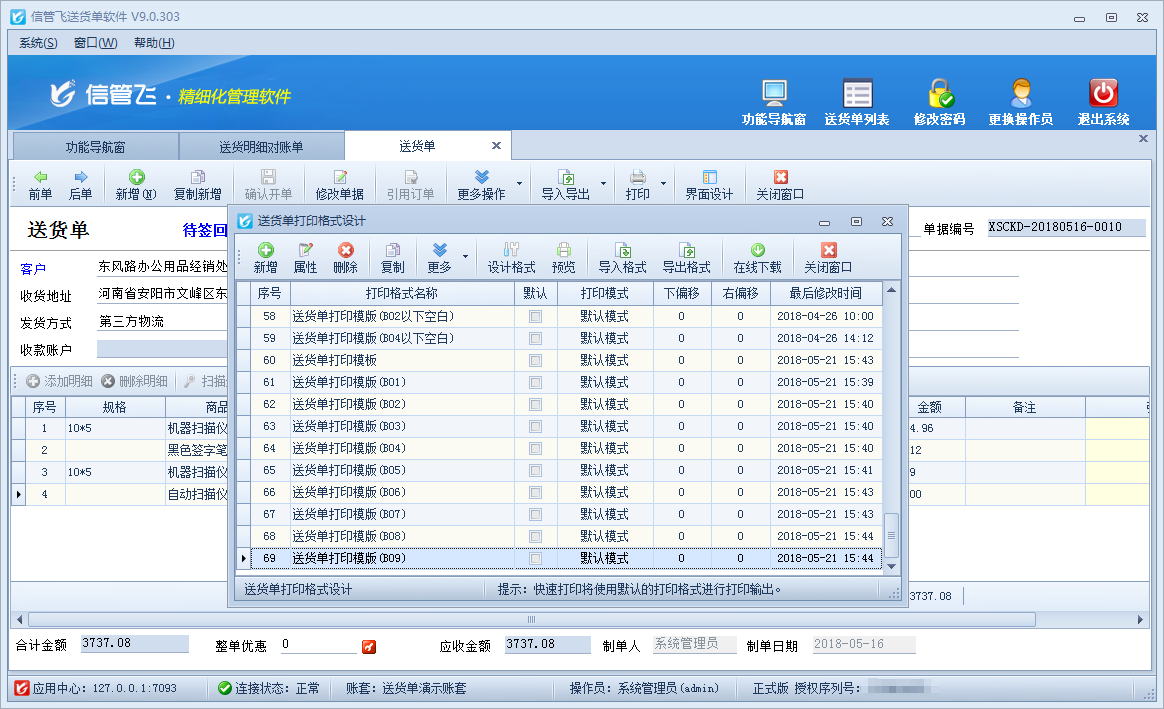Check default box for template B08
This screenshot has height=709, width=1164.
click(535, 536)
